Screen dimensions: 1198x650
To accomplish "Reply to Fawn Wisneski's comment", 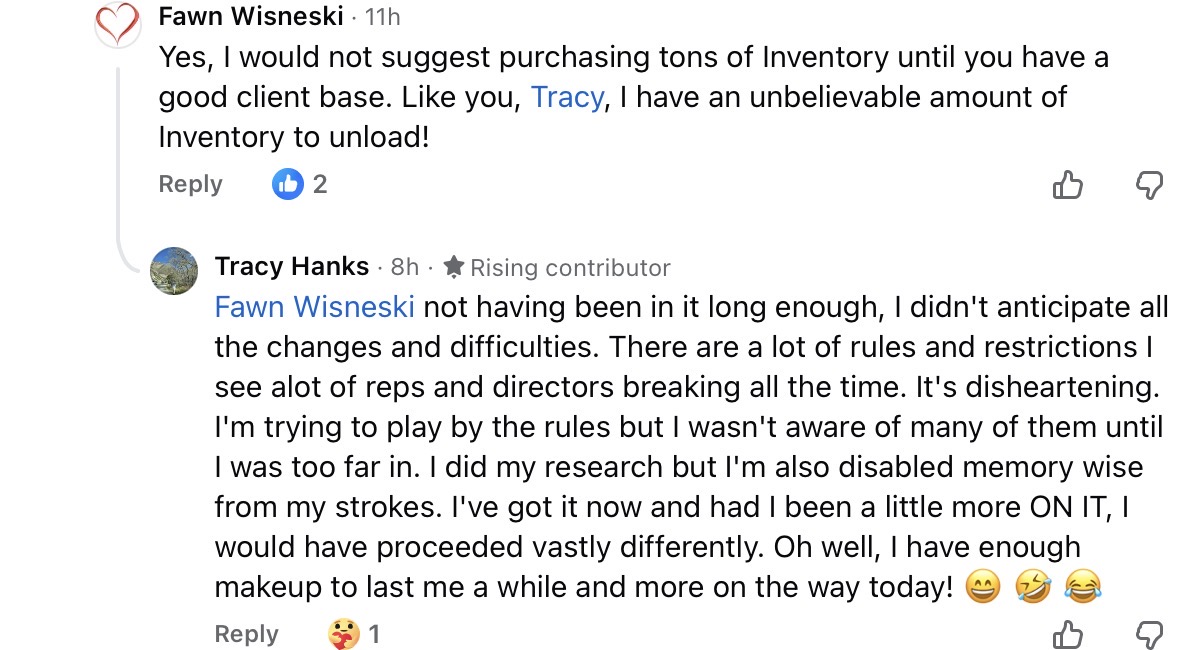I will [x=190, y=184].
